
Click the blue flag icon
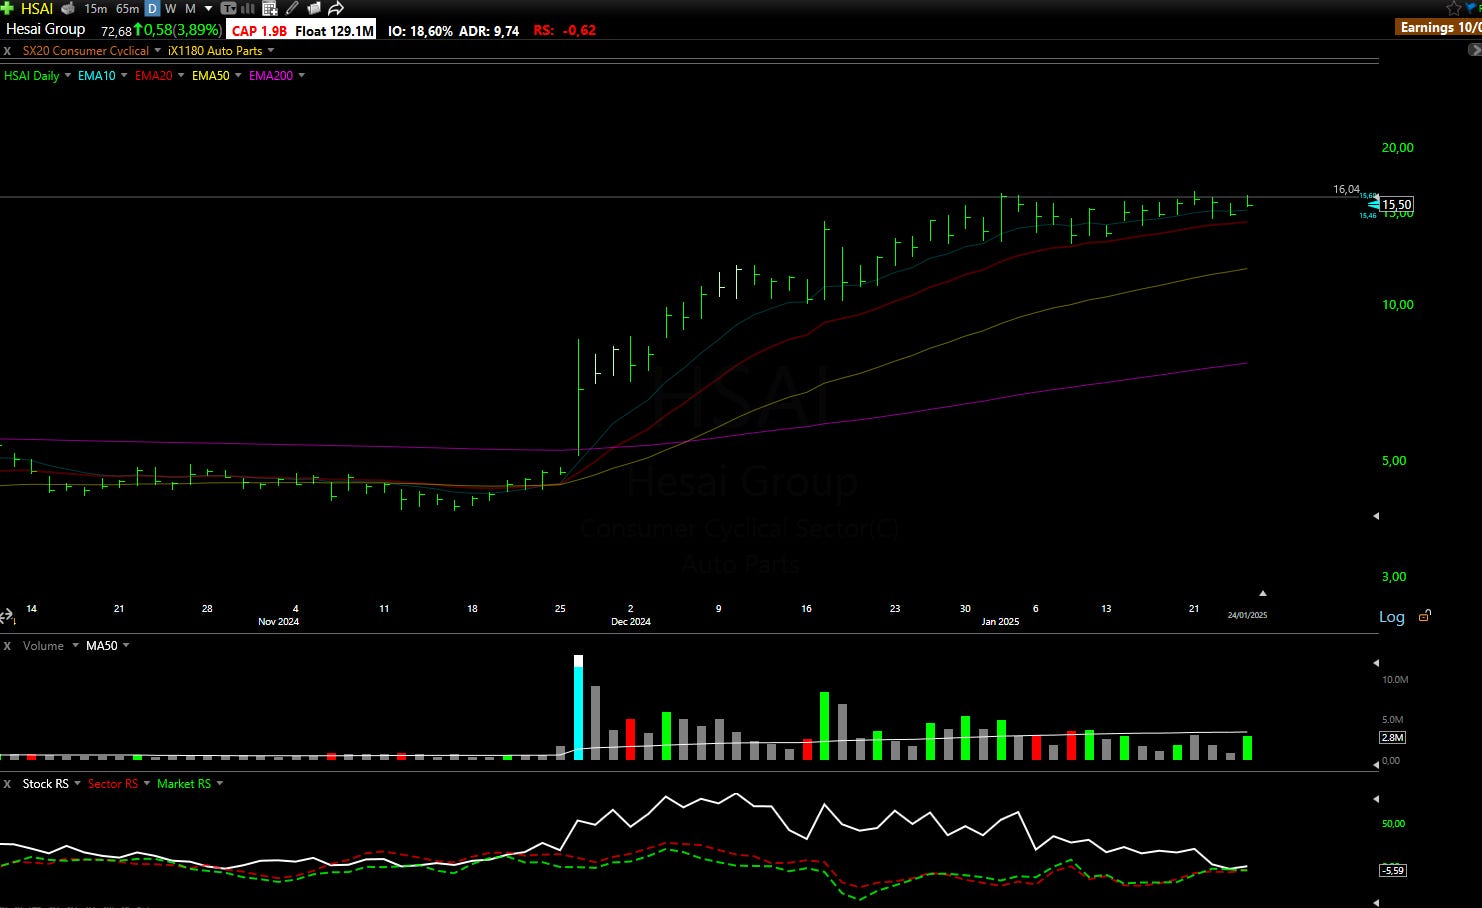click(x=1473, y=8)
